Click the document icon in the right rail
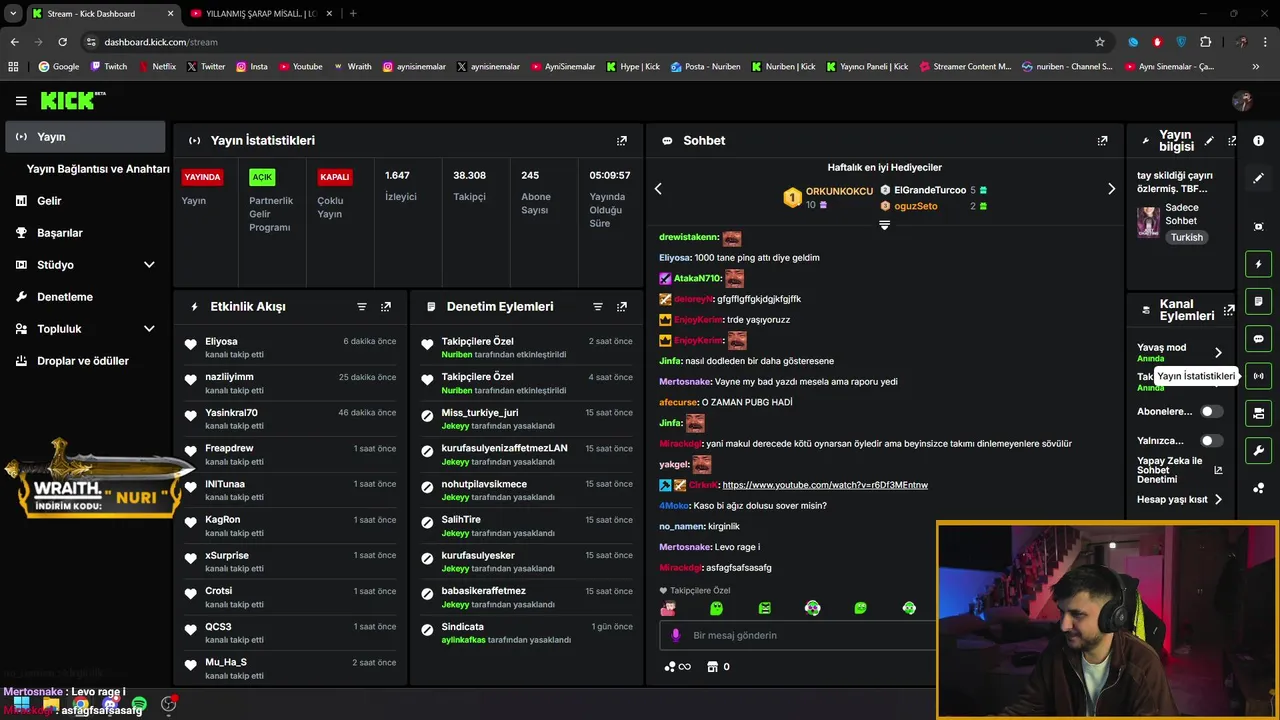This screenshot has height=720, width=1280. 1259,302
